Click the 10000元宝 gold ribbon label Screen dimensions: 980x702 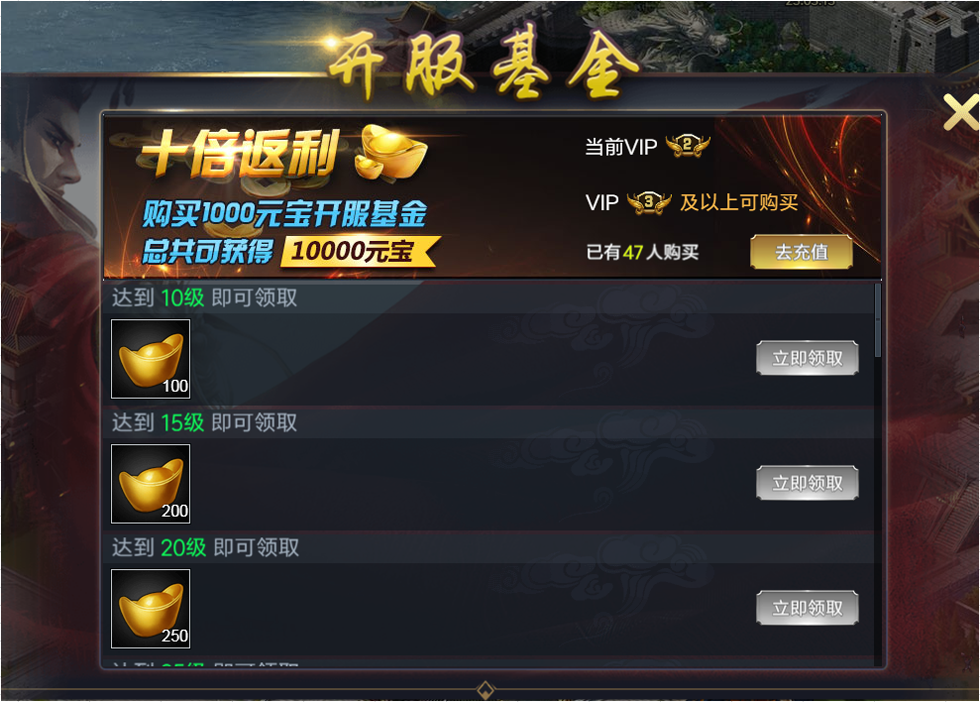tap(360, 251)
